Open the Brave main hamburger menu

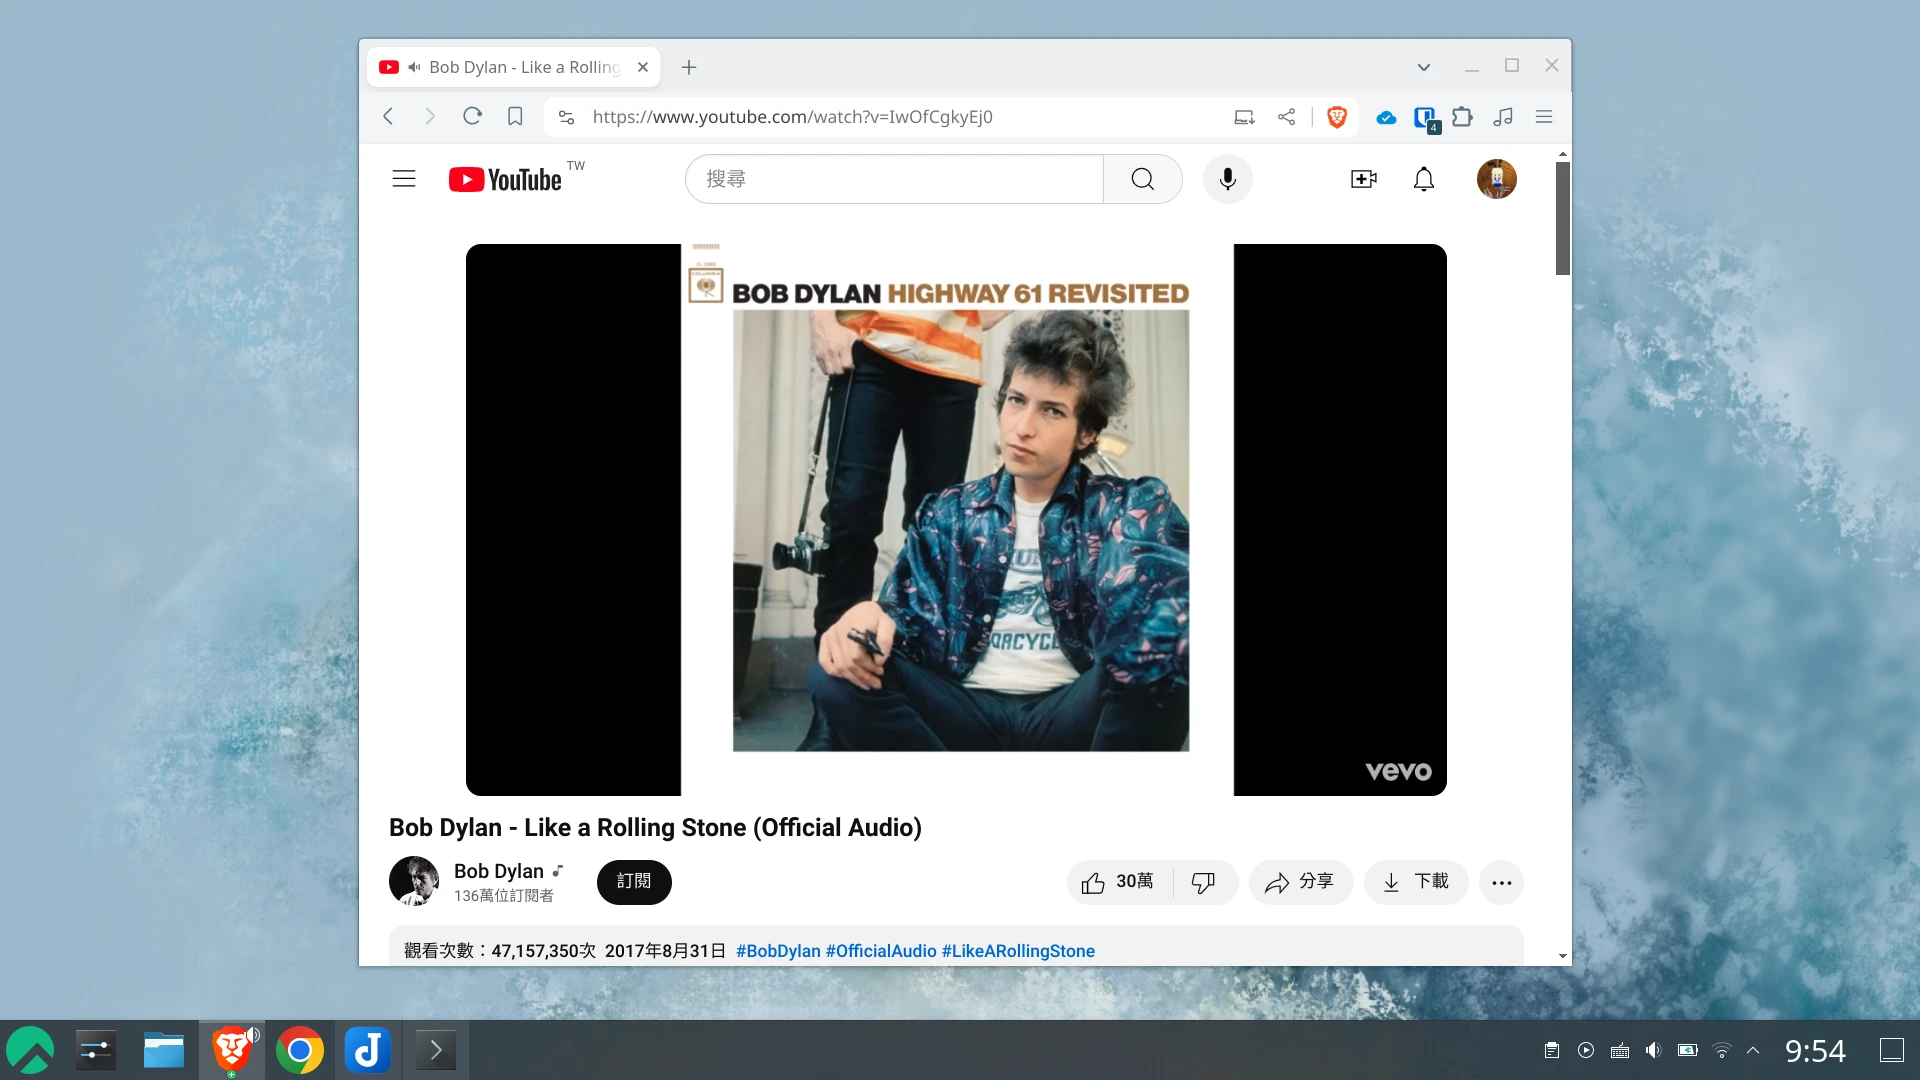1543,117
